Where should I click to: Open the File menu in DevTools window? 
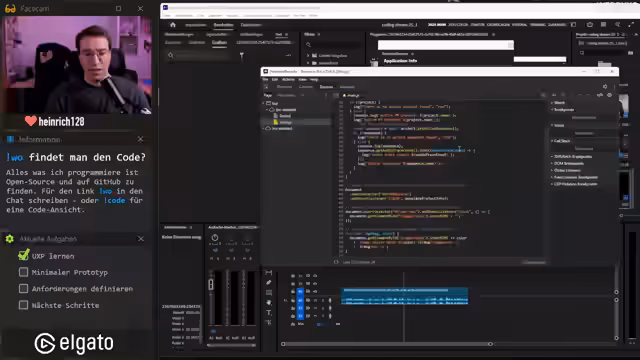coord(265,79)
